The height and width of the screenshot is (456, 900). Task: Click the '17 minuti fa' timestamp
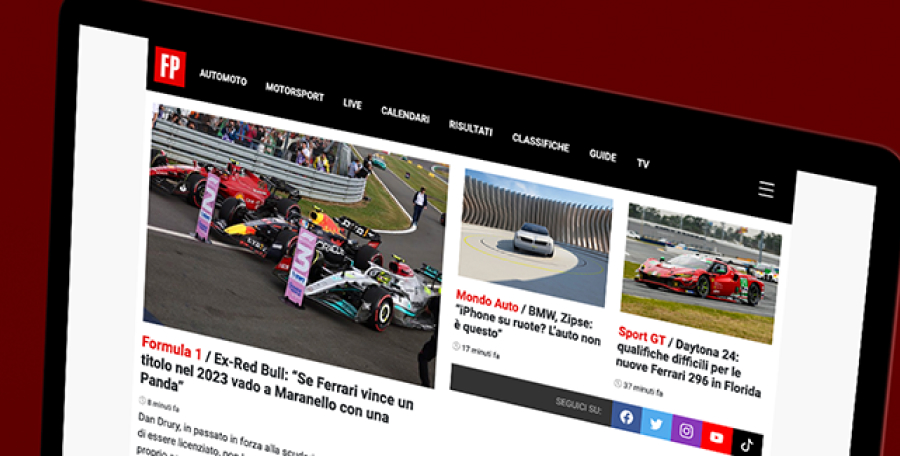pos(476,350)
